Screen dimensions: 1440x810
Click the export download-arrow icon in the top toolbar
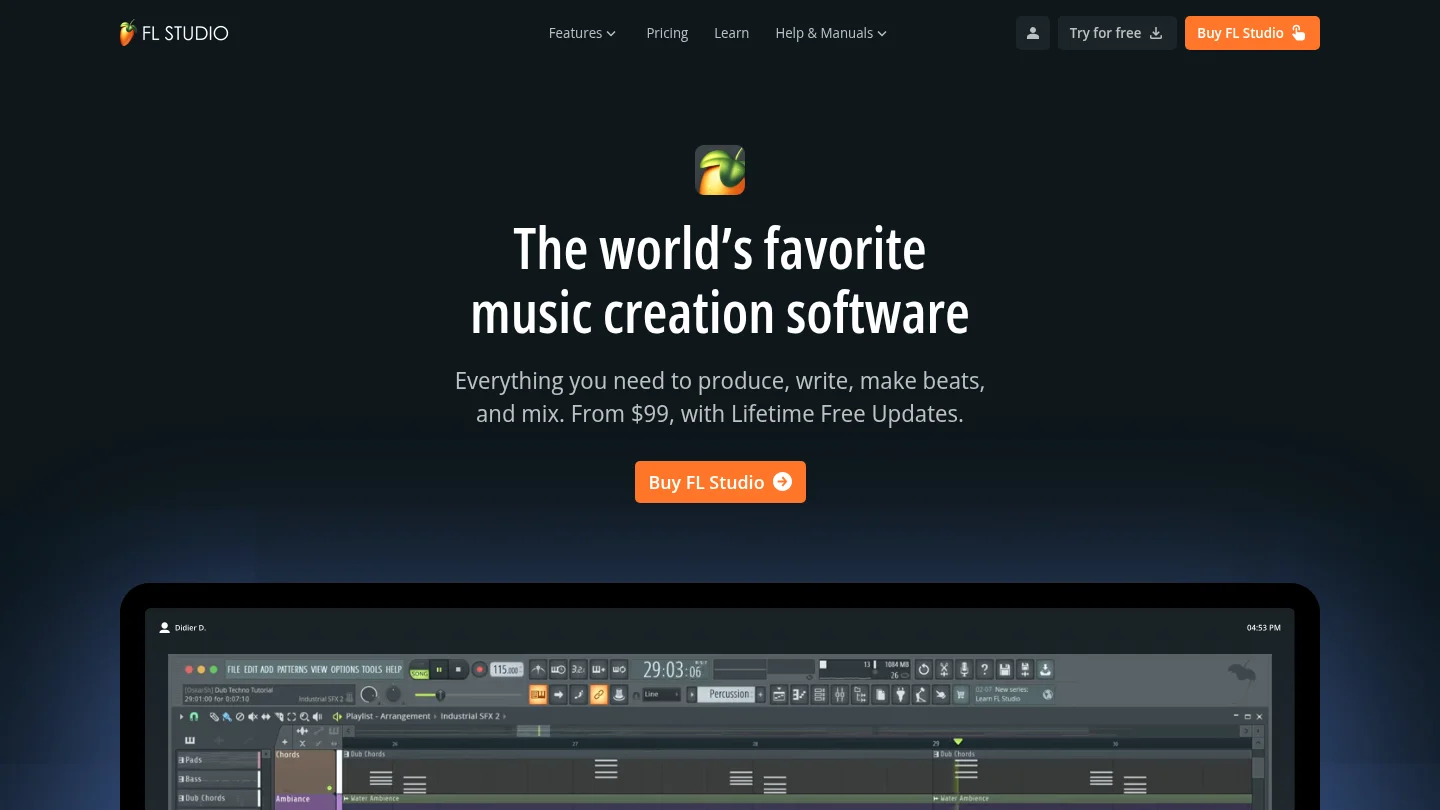click(x=1045, y=669)
